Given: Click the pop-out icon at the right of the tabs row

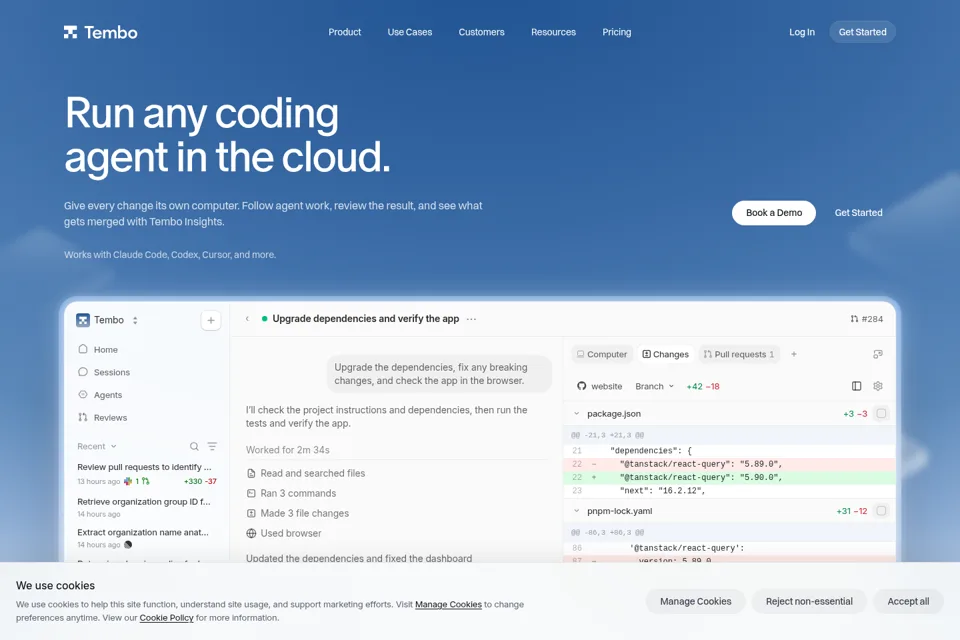Looking at the screenshot, I should coord(878,354).
